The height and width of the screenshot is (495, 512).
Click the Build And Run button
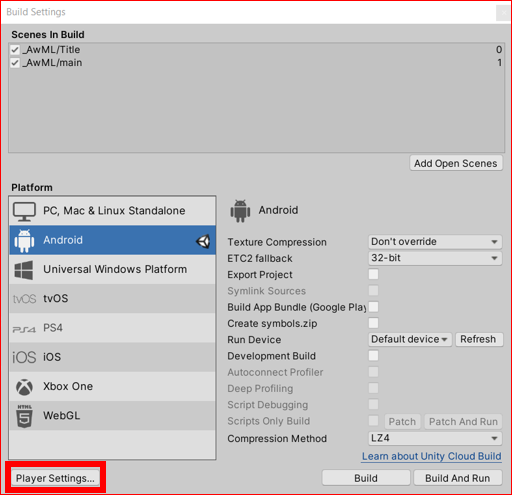coord(458,478)
